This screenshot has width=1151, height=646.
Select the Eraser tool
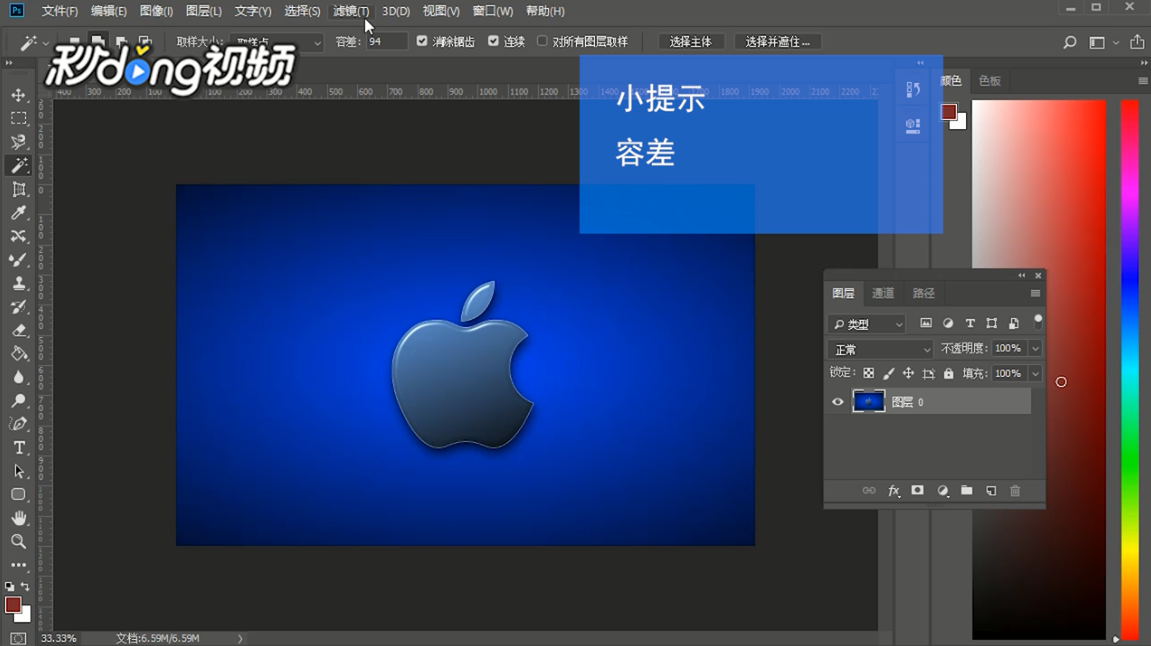tap(19, 330)
